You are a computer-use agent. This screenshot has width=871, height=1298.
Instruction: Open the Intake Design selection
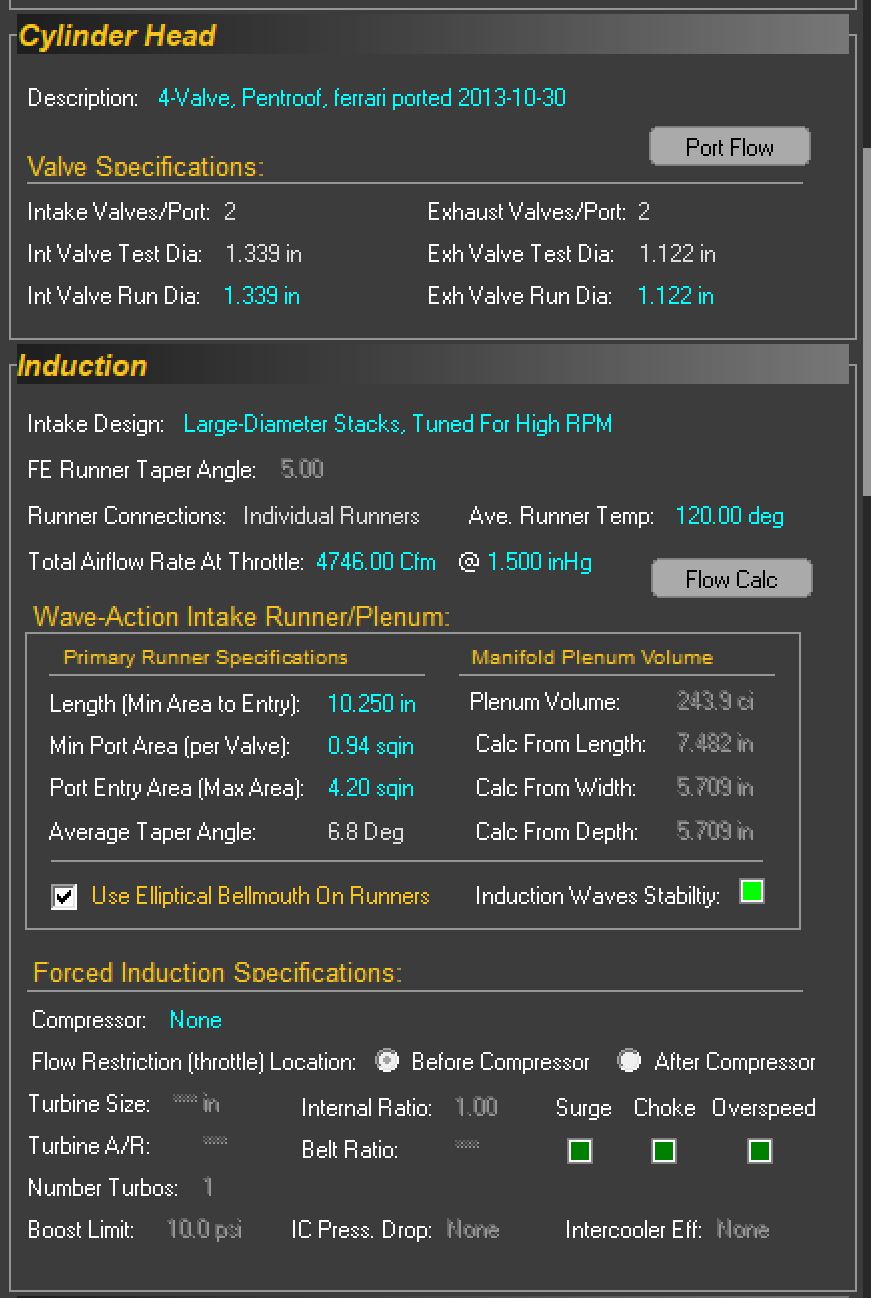click(397, 424)
